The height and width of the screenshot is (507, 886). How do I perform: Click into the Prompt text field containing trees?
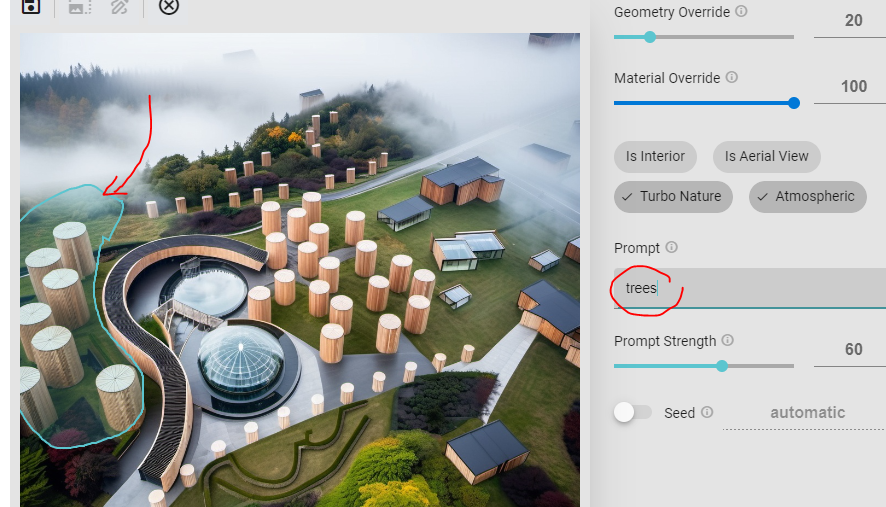(750, 288)
